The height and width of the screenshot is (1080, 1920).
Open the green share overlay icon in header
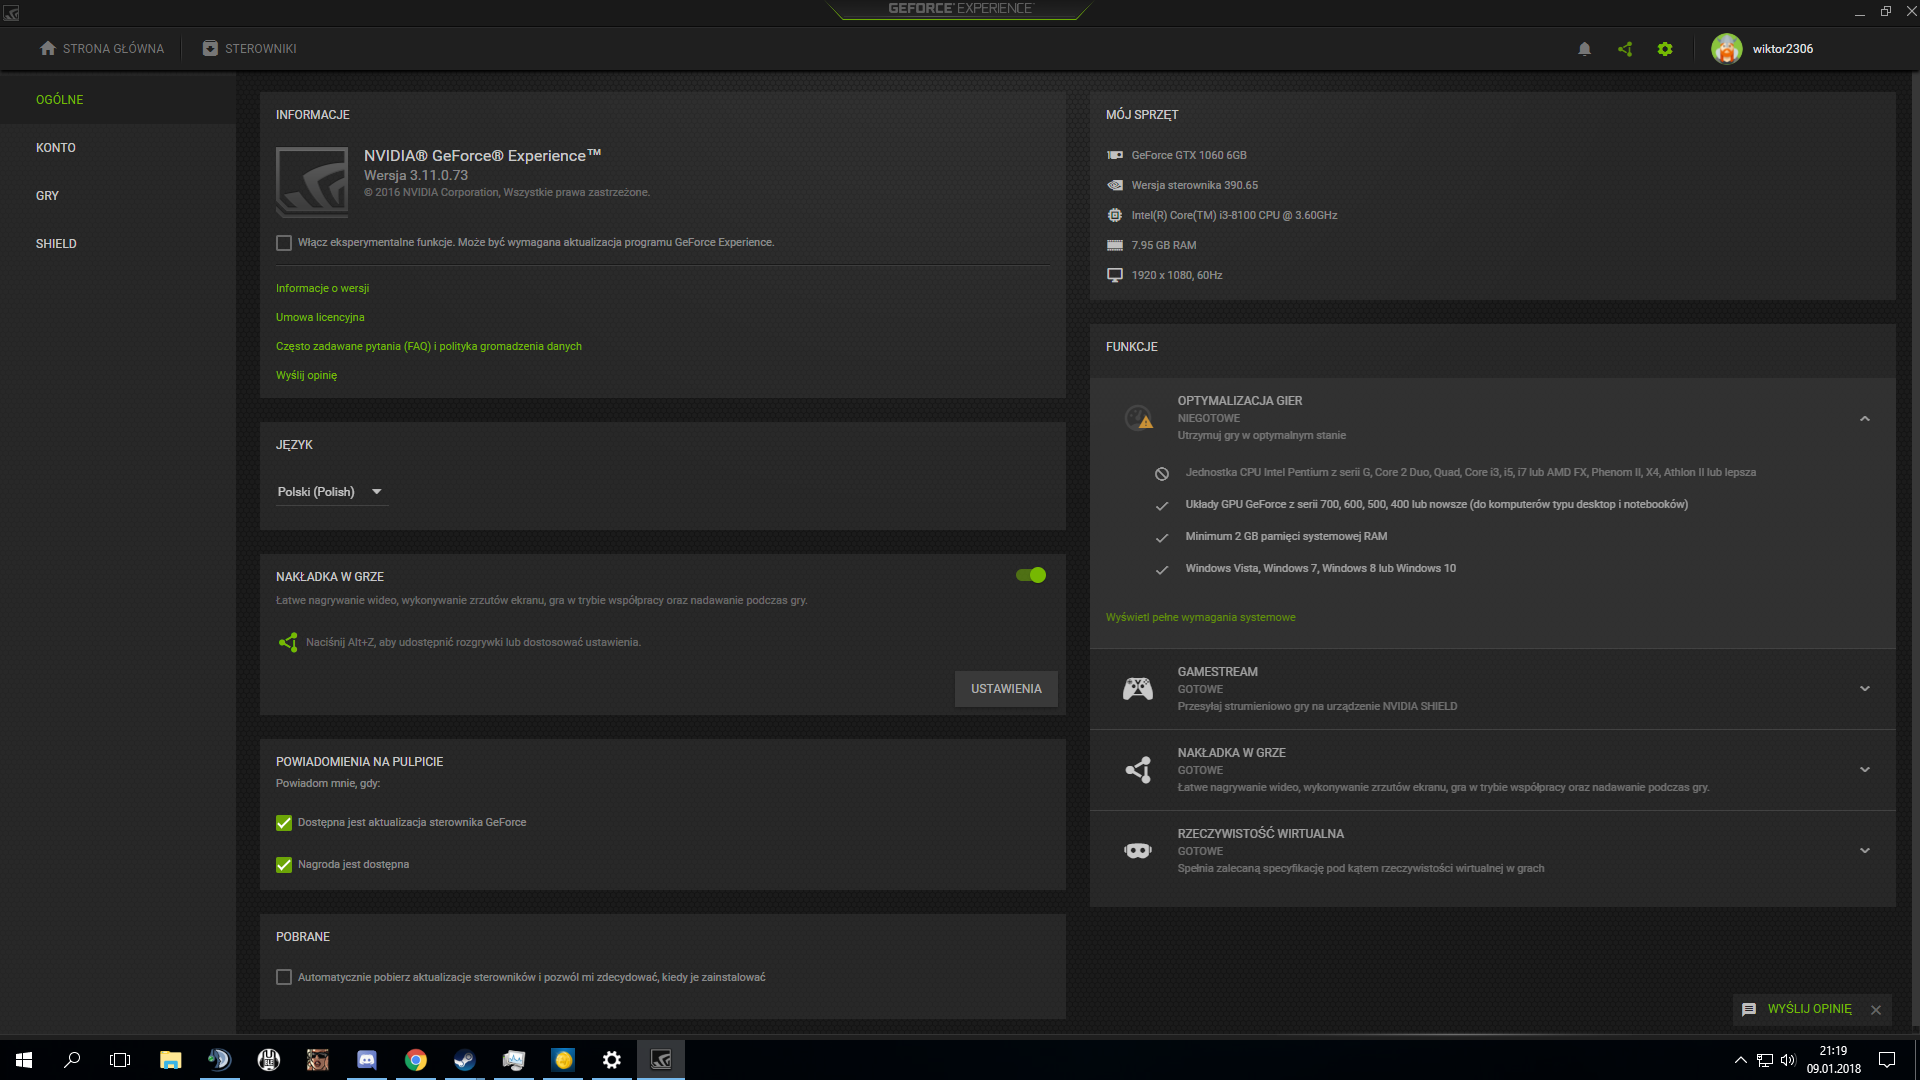point(1625,49)
